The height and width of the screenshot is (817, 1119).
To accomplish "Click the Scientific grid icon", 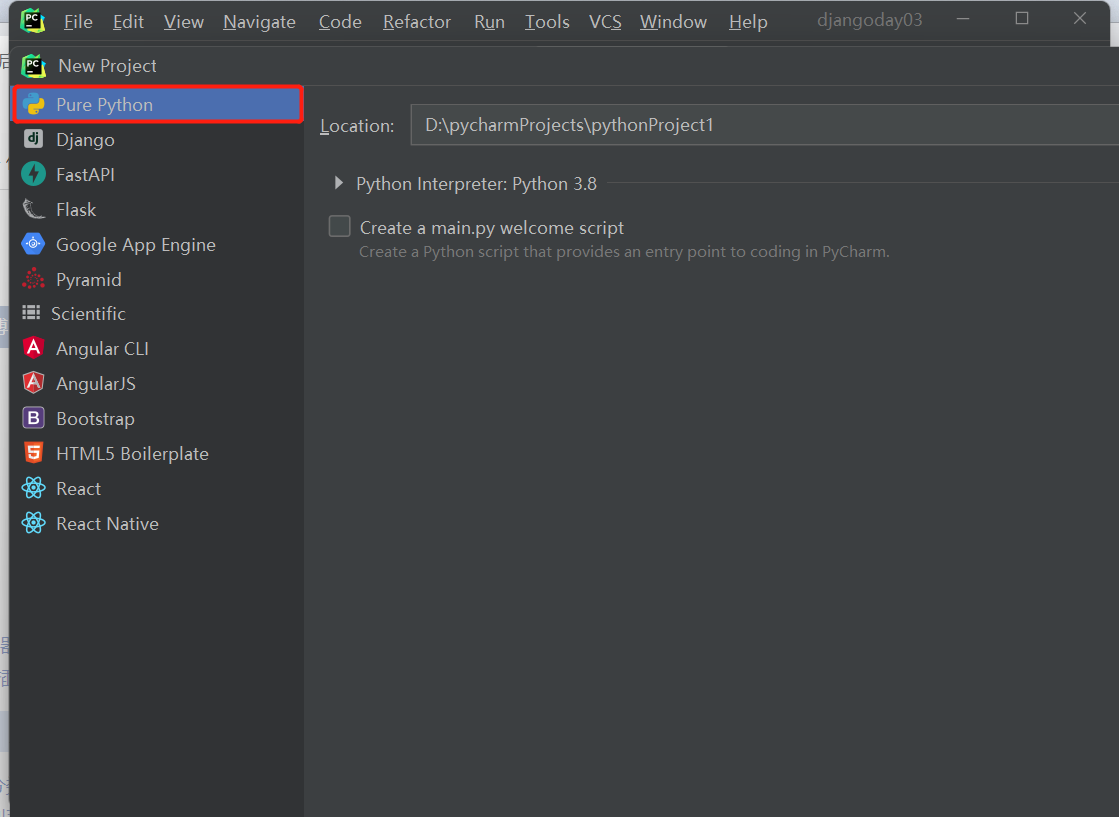I will click(31, 313).
